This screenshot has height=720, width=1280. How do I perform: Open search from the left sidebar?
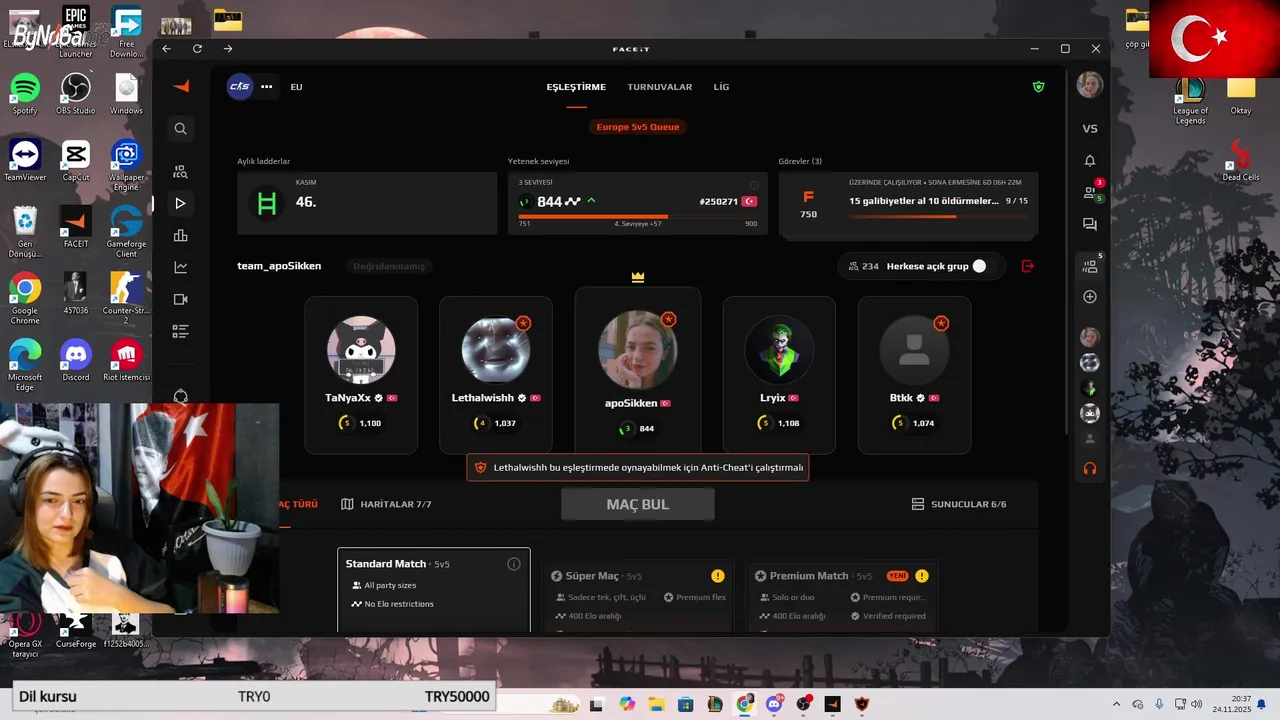tap(180, 129)
